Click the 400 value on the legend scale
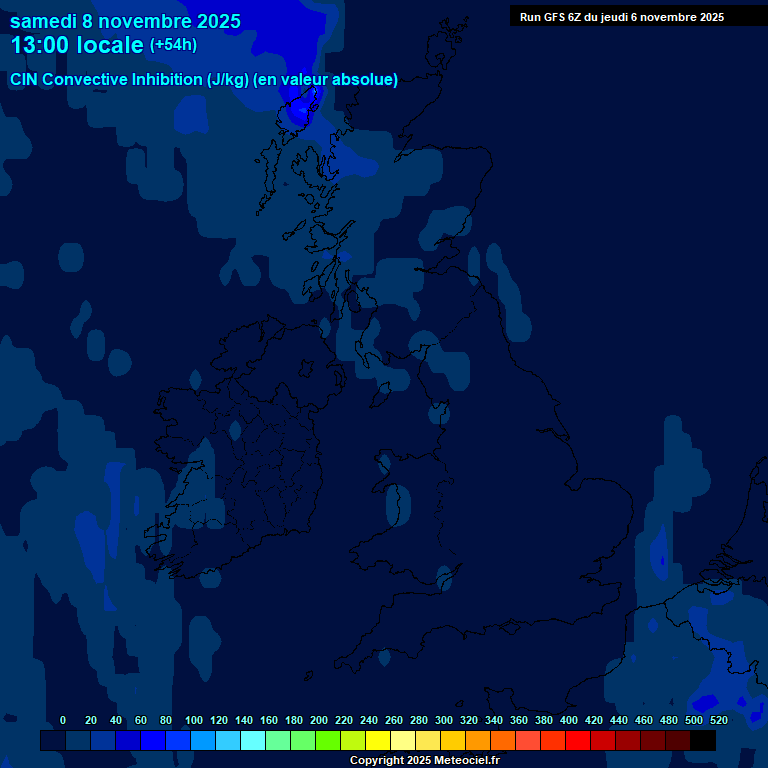 (x=568, y=720)
